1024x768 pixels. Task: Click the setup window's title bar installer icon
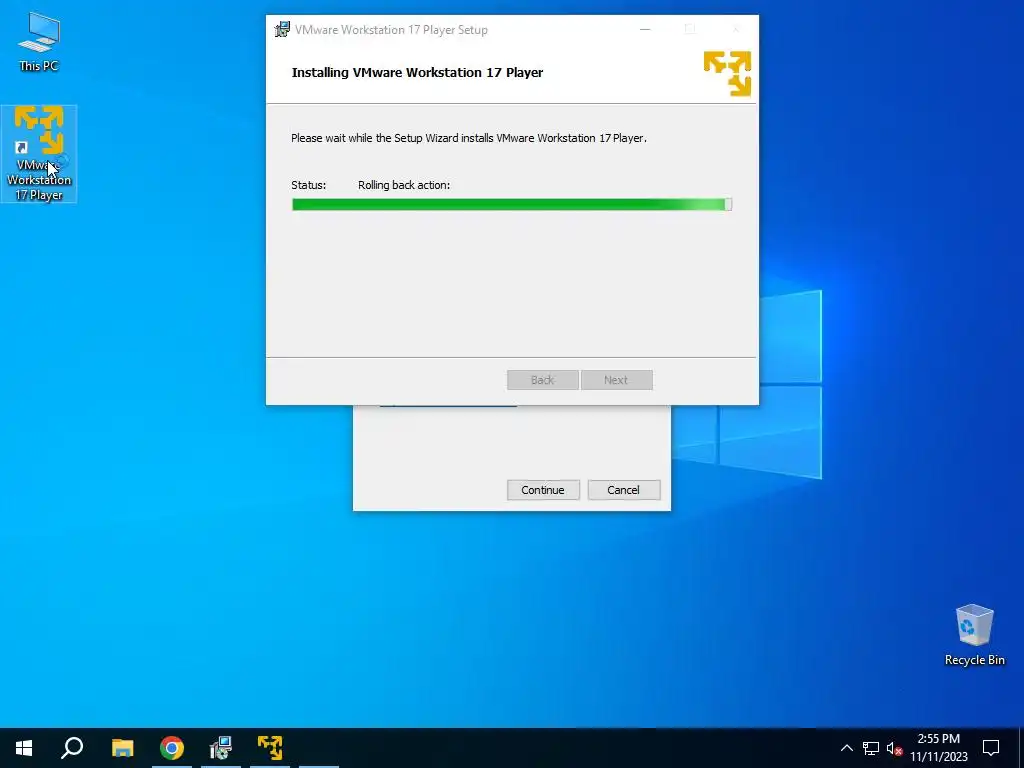point(282,29)
